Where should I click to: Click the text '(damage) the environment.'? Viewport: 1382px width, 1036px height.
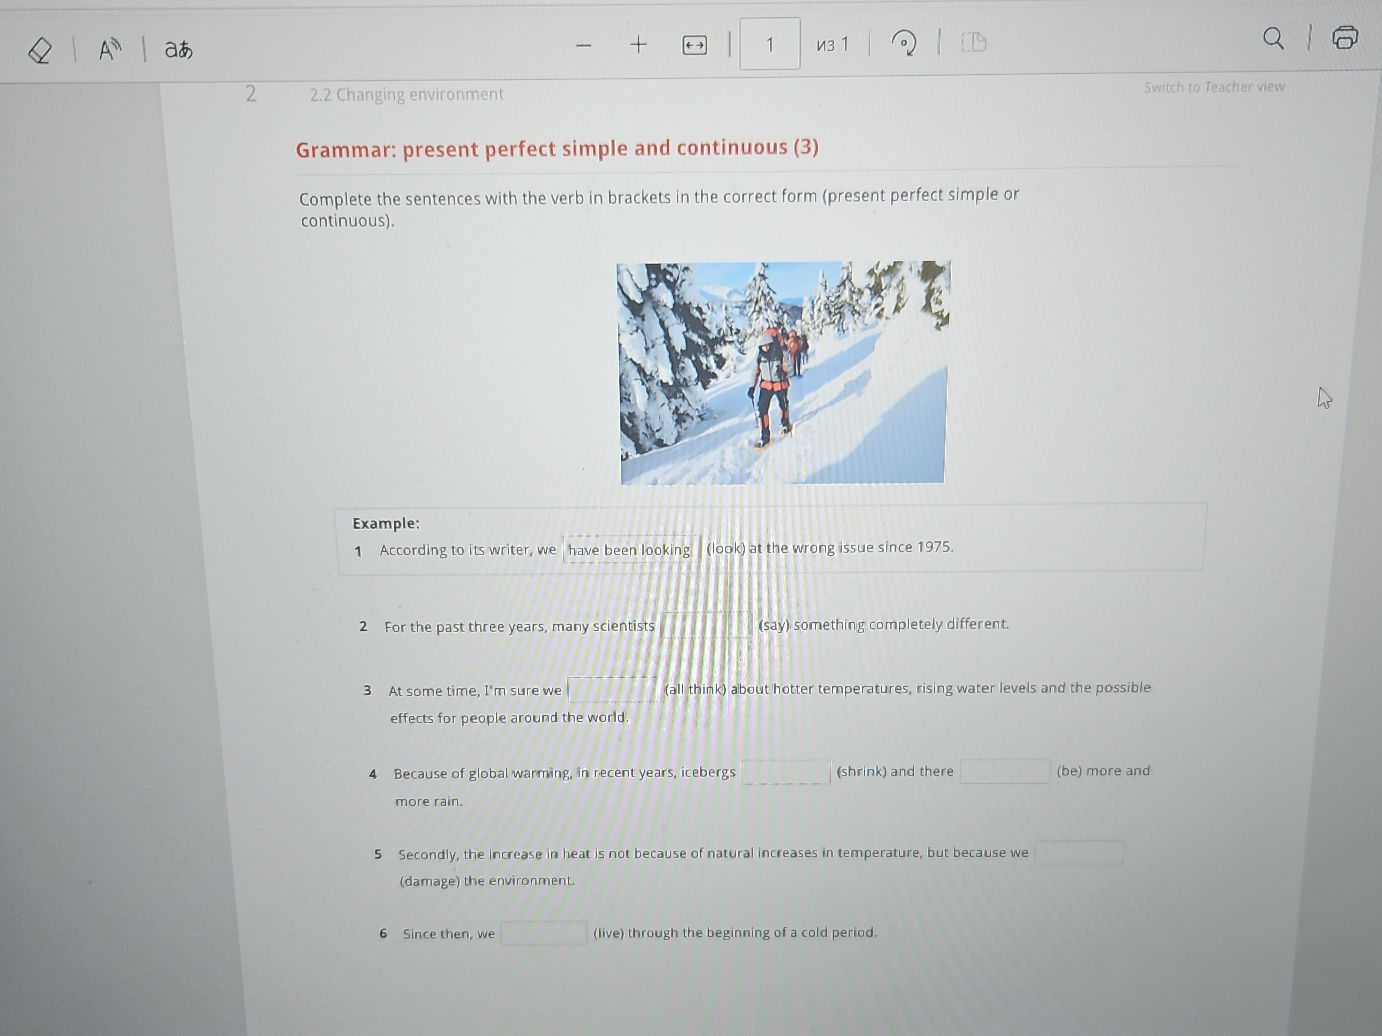[487, 881]
